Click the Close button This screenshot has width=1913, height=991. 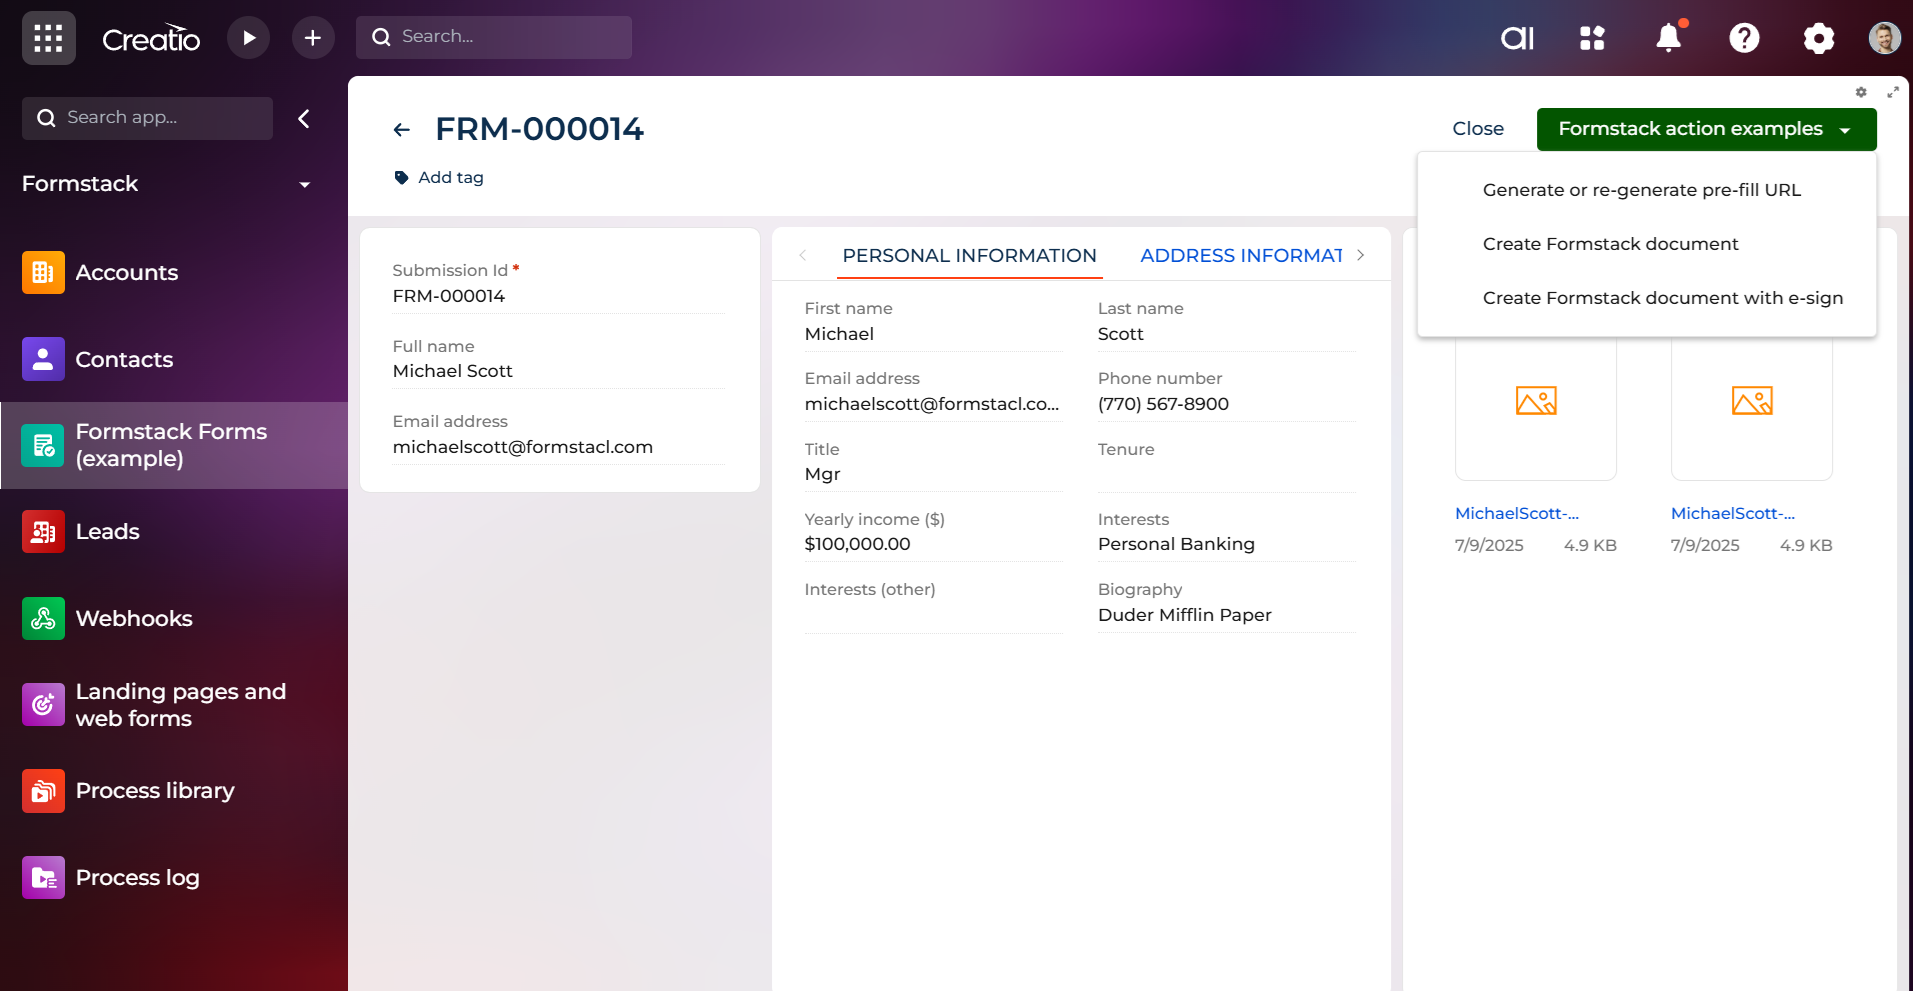1478,129
